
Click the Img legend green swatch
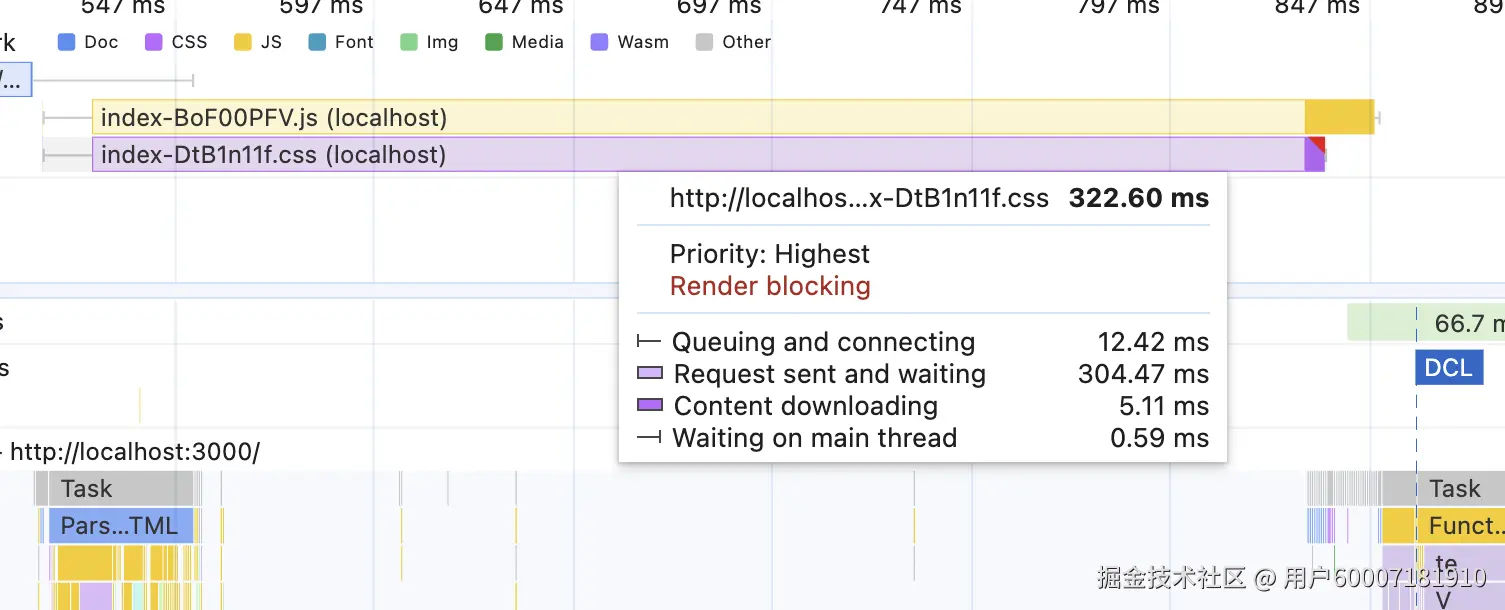pos(408,42)
